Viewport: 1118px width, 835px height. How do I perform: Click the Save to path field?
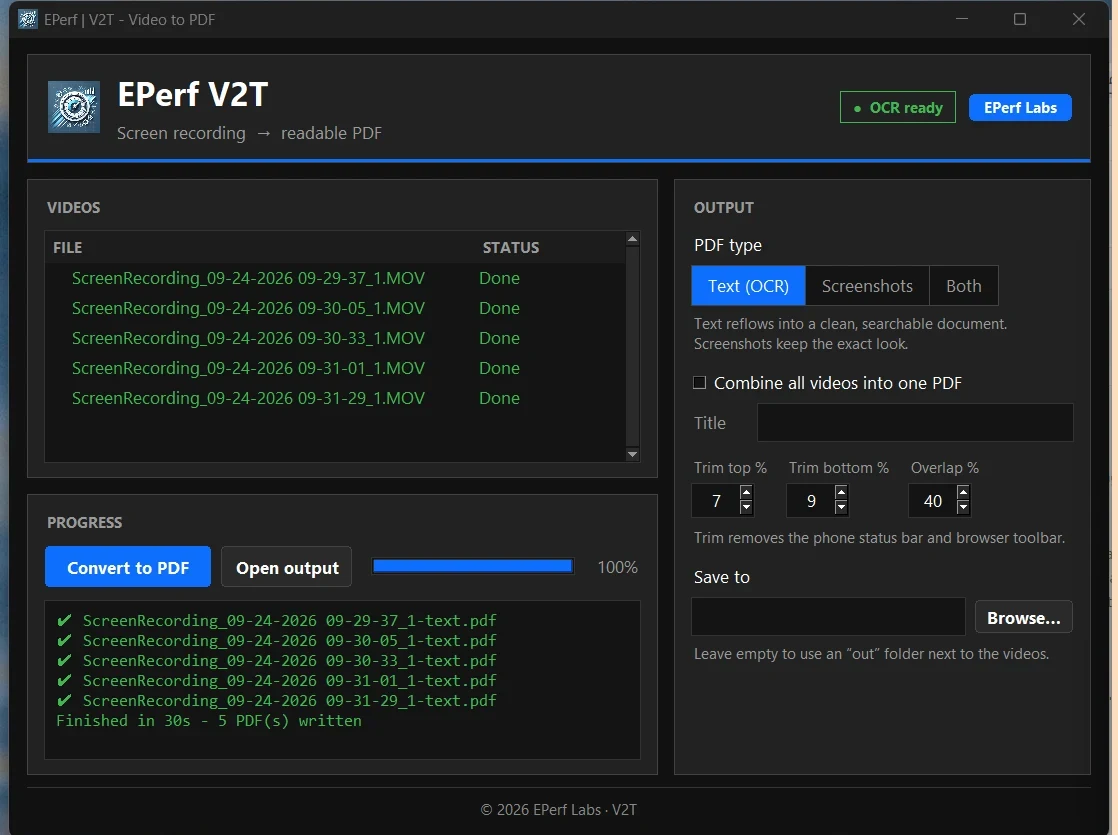point(828,617)
